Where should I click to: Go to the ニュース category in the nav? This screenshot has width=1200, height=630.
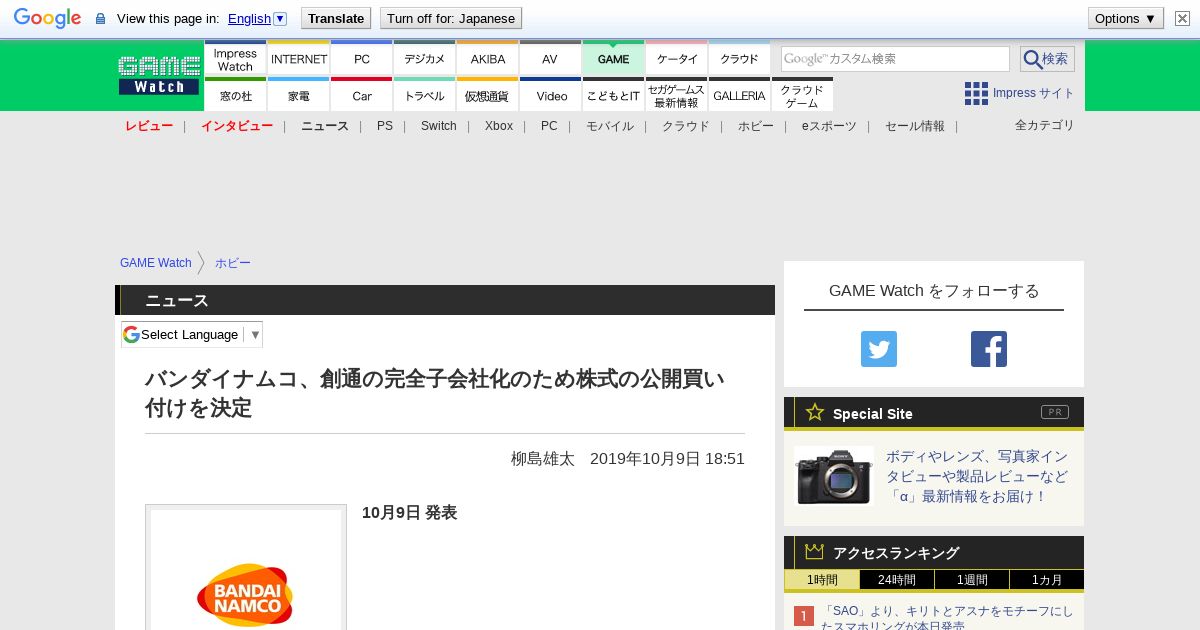pos(325,126)
